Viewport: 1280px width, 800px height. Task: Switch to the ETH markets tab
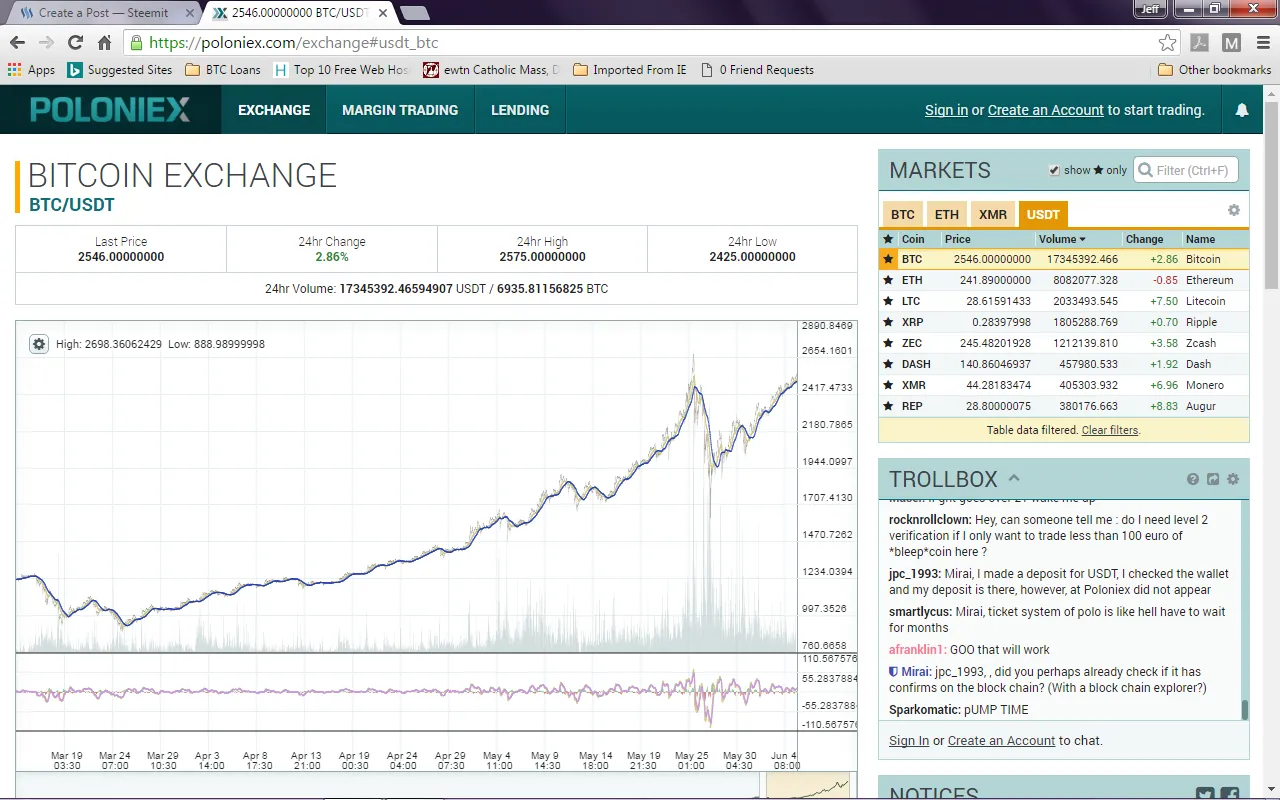click(947, 214)
